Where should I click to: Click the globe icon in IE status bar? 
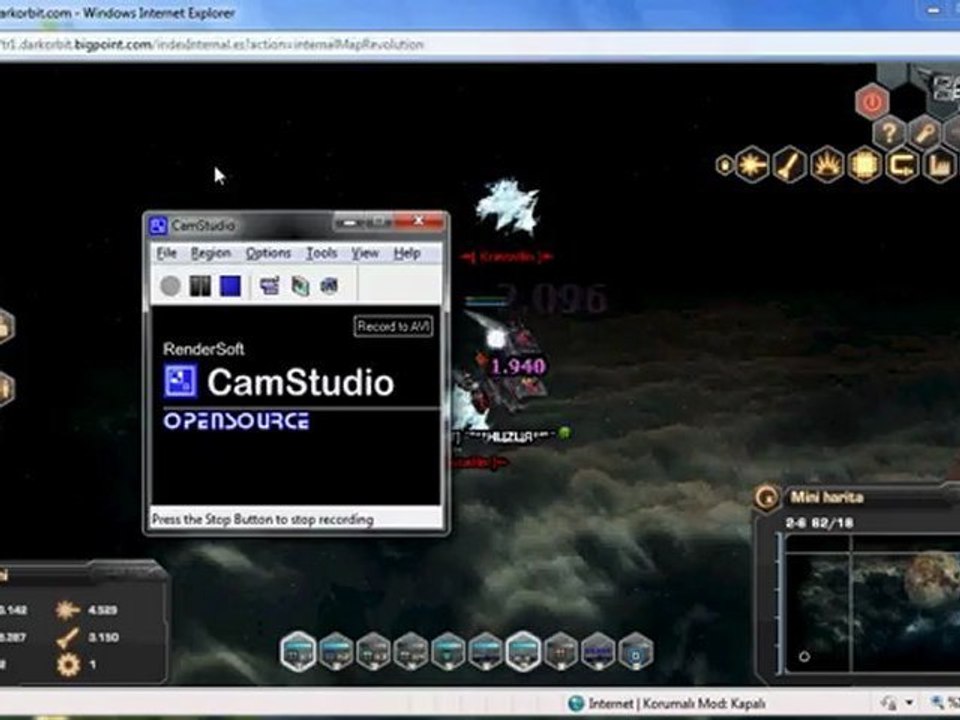tap(576, 703)
